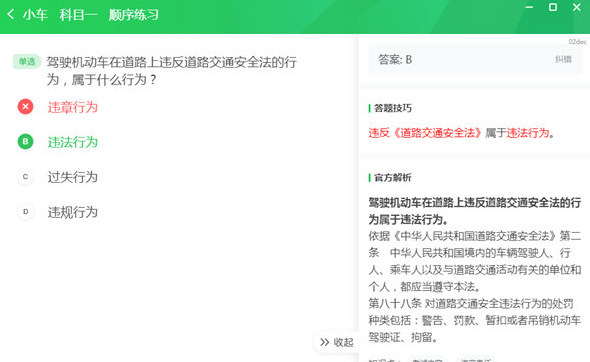Click the 第八十八条 paragraph text
Screen dimensions: 590x362
point(474,320)
